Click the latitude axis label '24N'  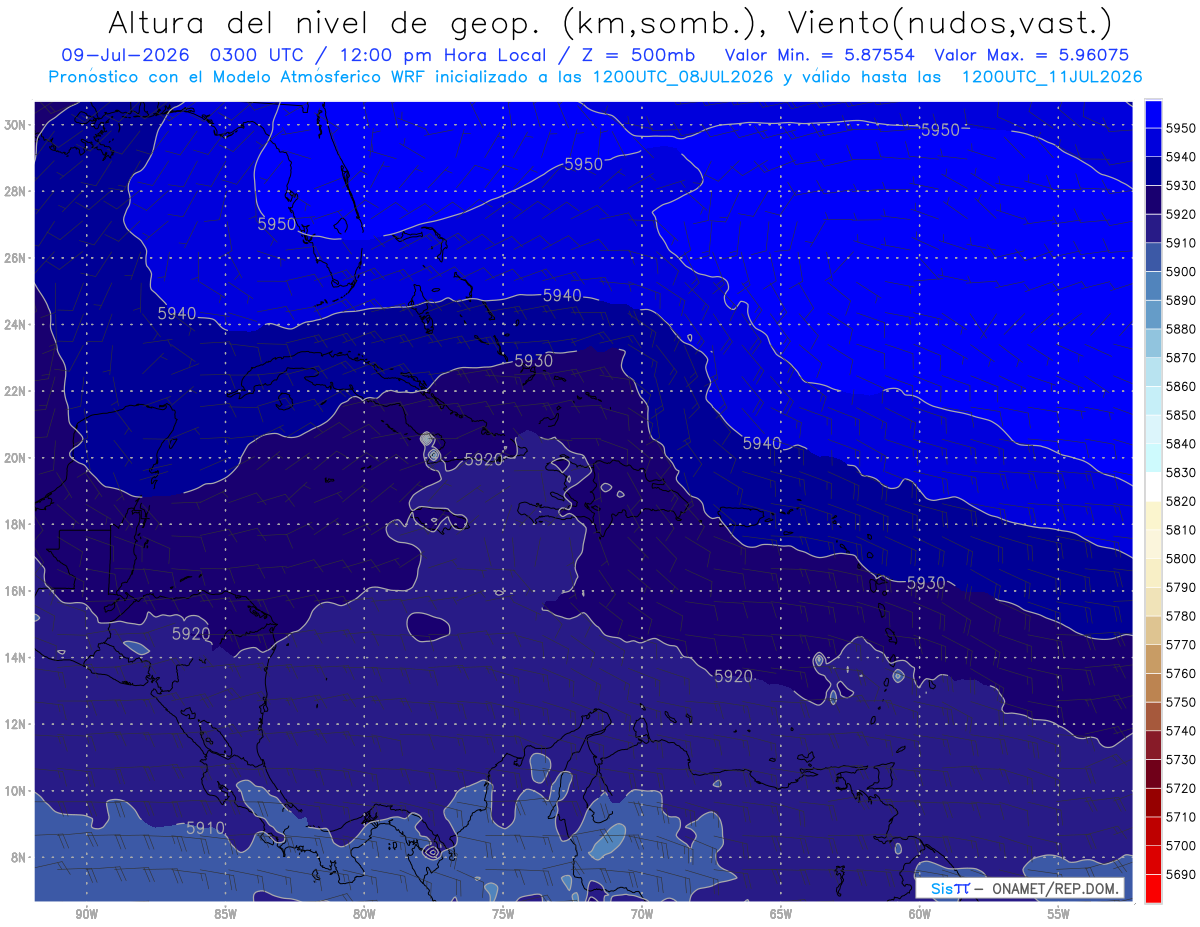(x=16, y=325)
